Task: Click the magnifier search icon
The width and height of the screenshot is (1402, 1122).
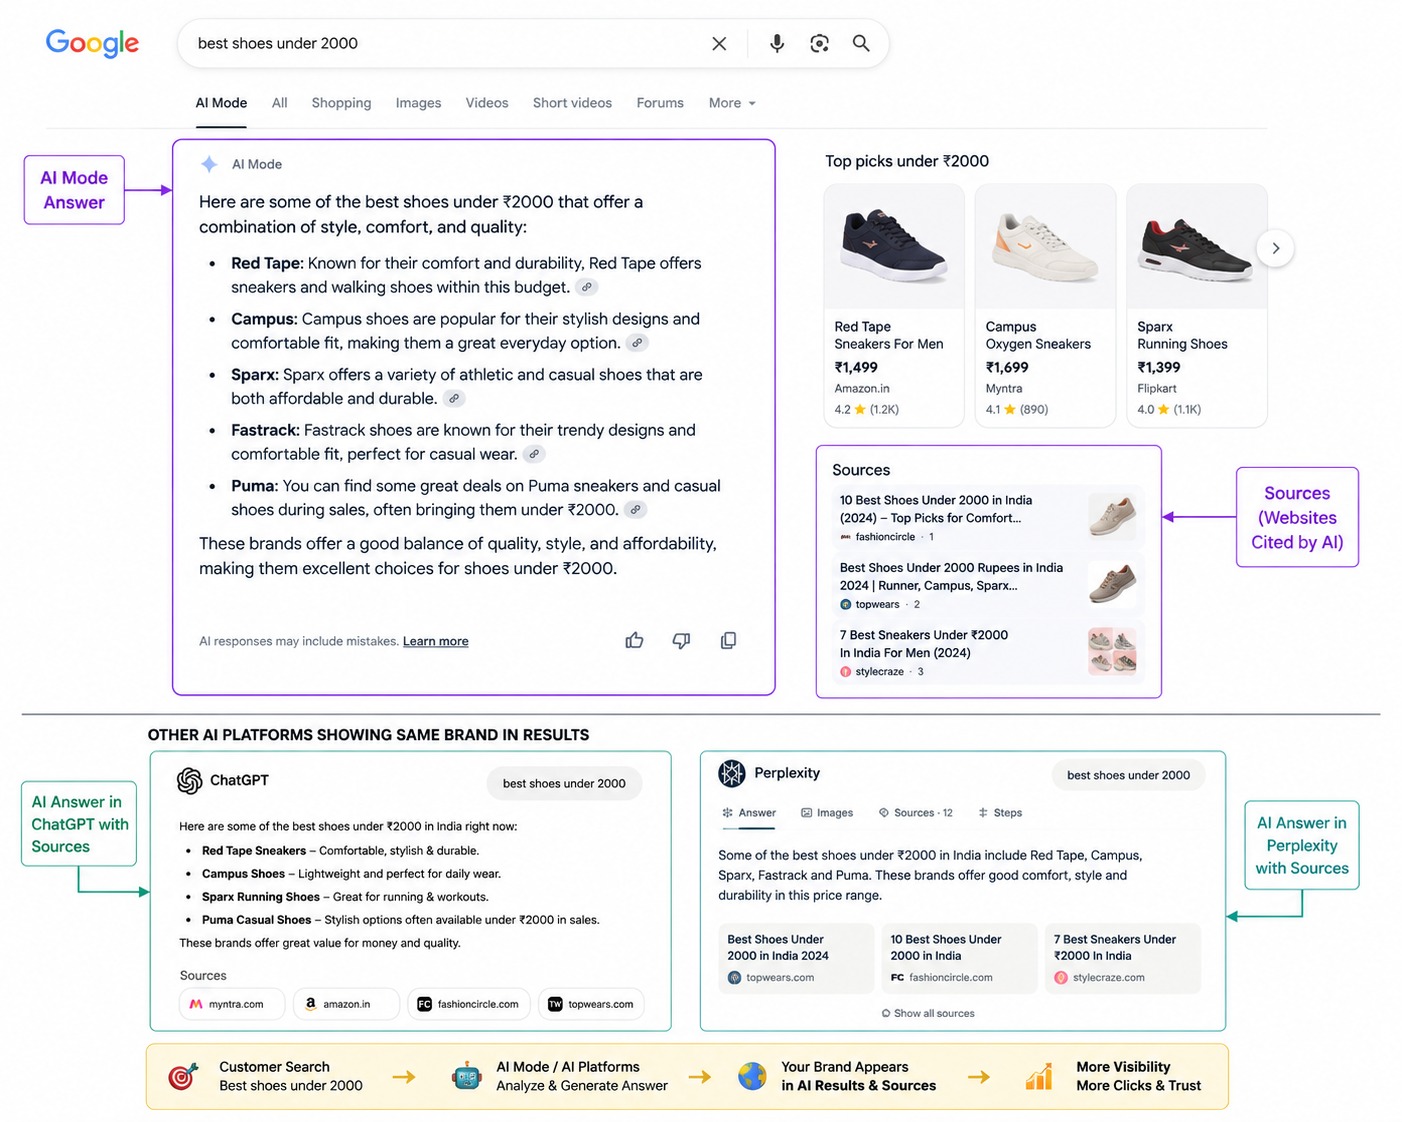Action: 861,44
